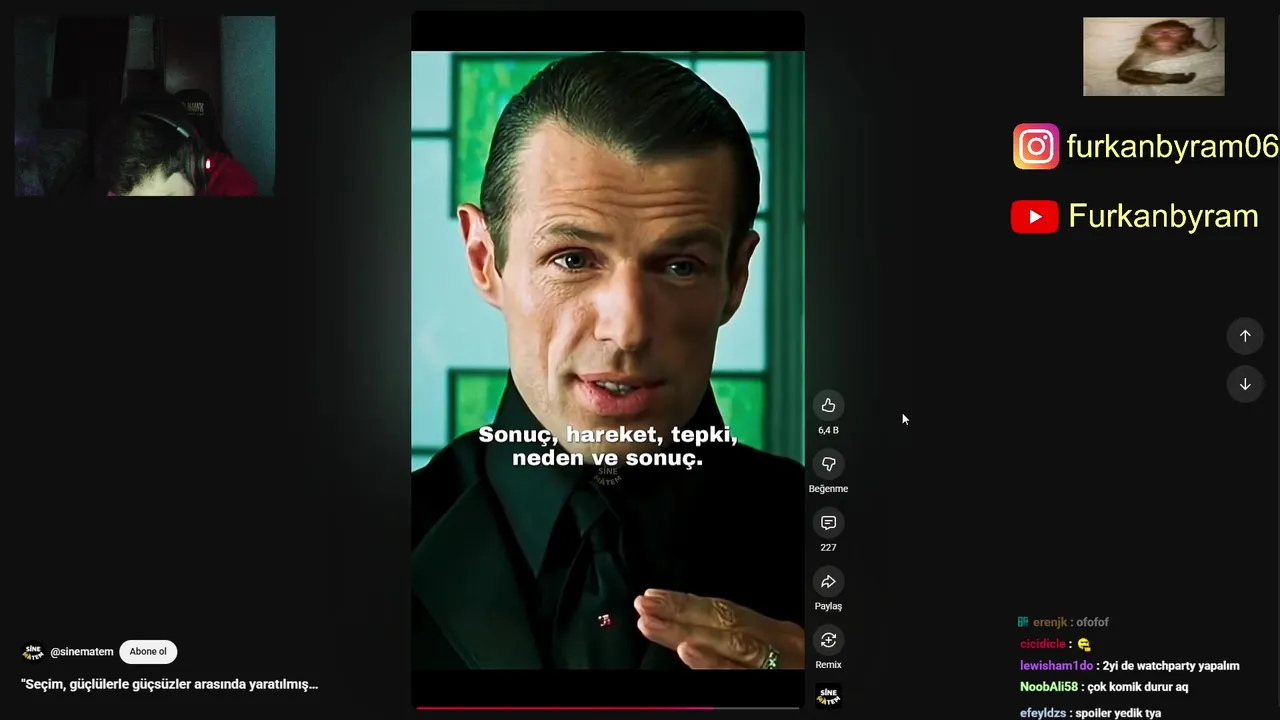This screenshot has height=720, width=1280.
Task: Go to next Short with down arrow
Action: [x=1245, y=384]
